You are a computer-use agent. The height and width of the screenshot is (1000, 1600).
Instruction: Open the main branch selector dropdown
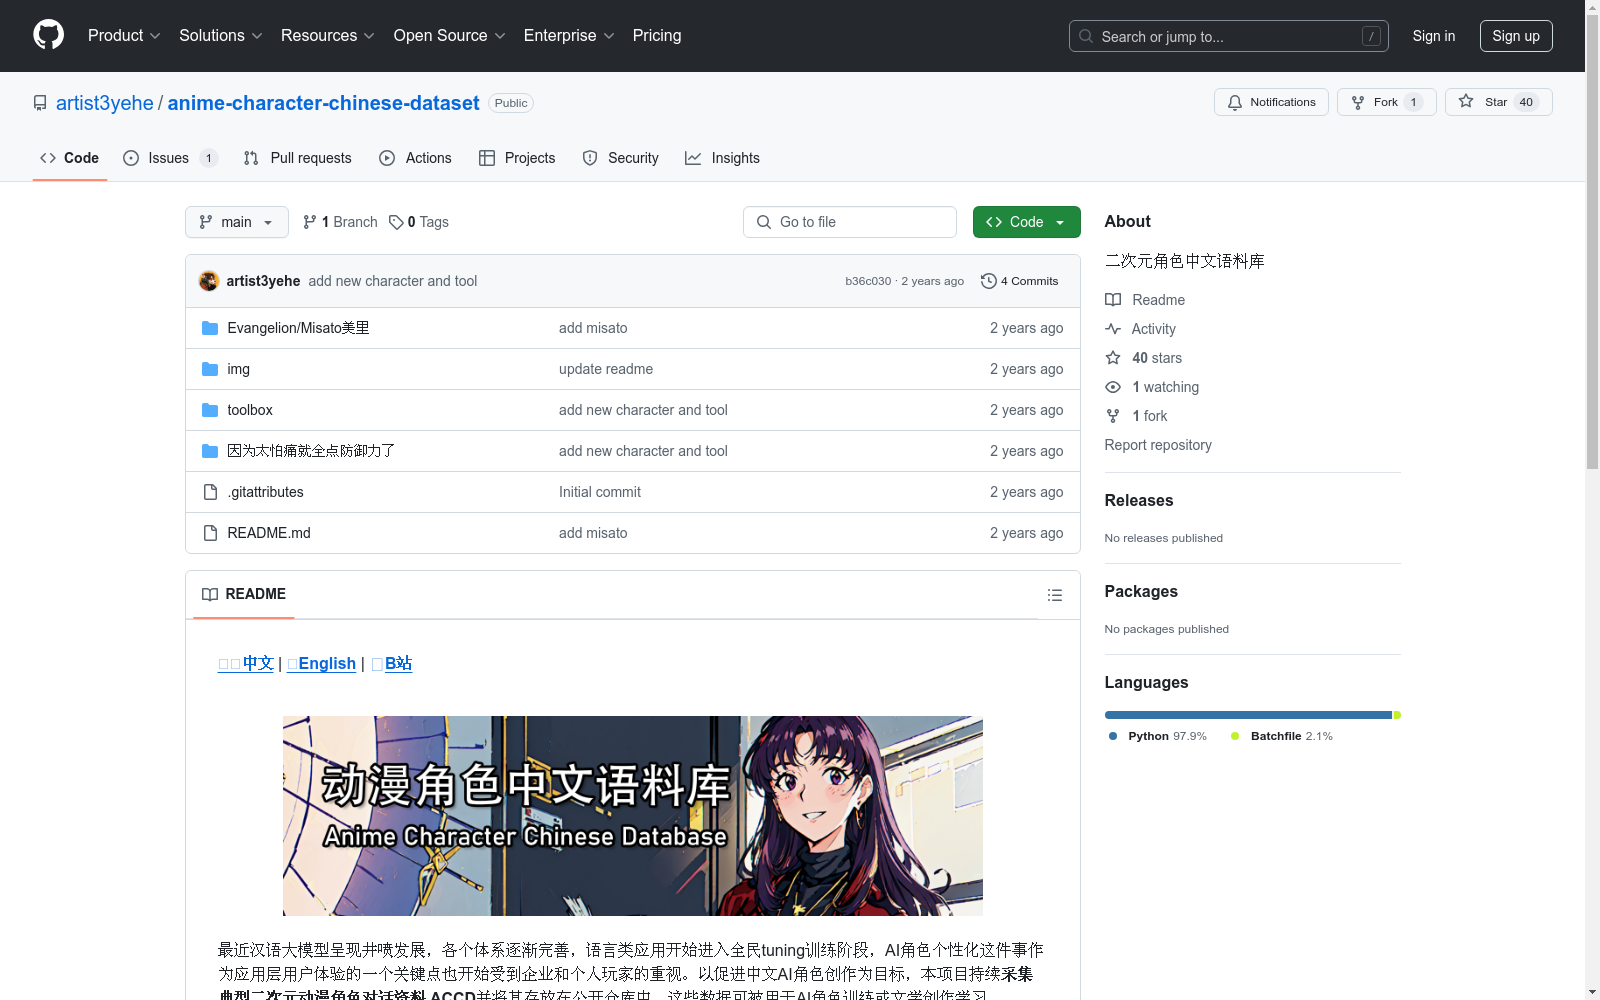(x=237, y=222)
